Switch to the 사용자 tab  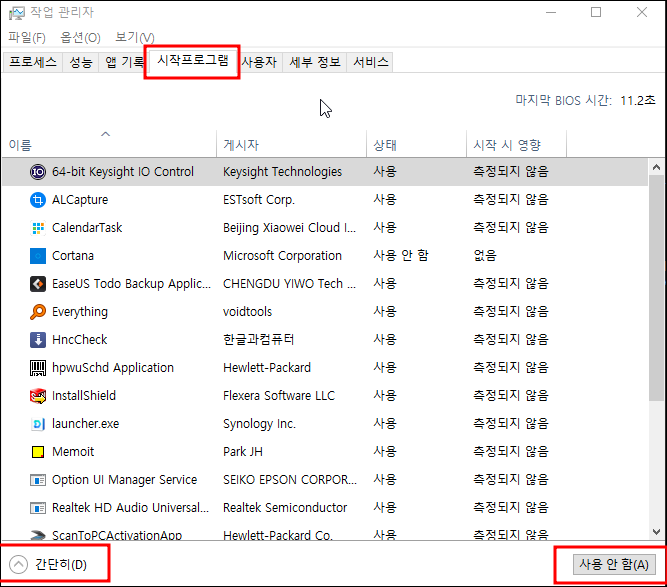(x=259, y=62)
